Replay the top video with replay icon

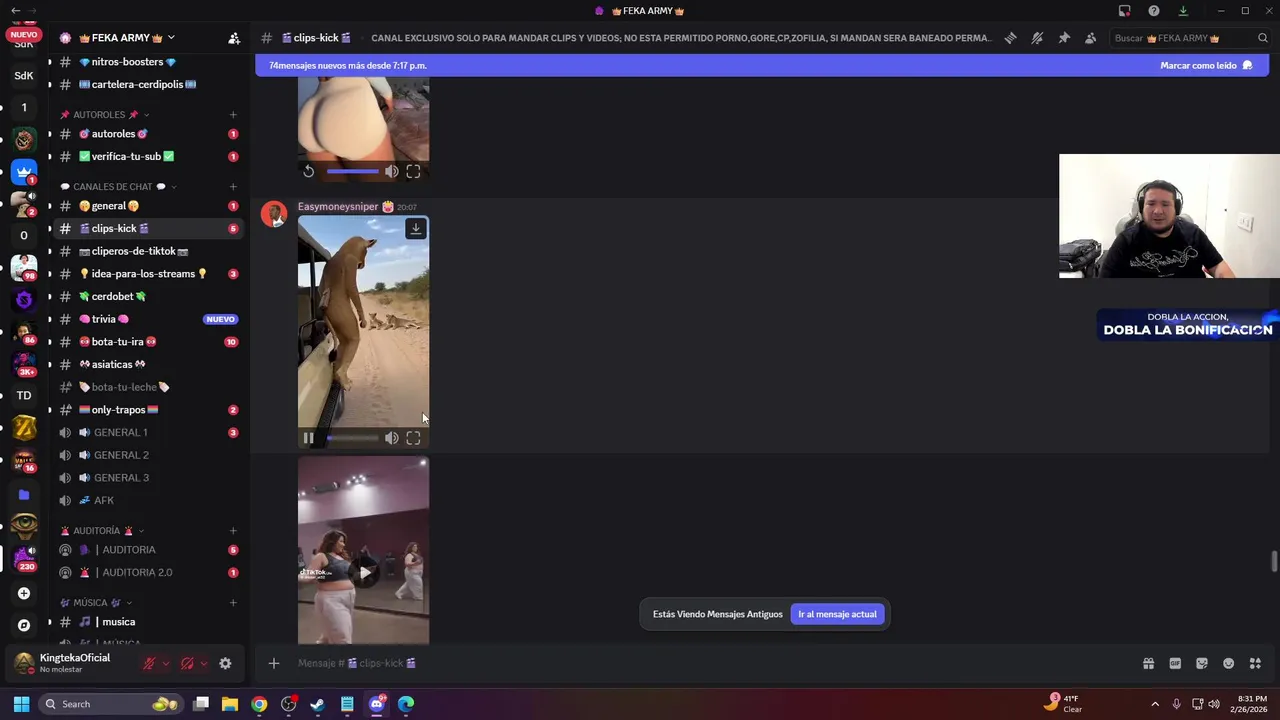pos(308,171)
